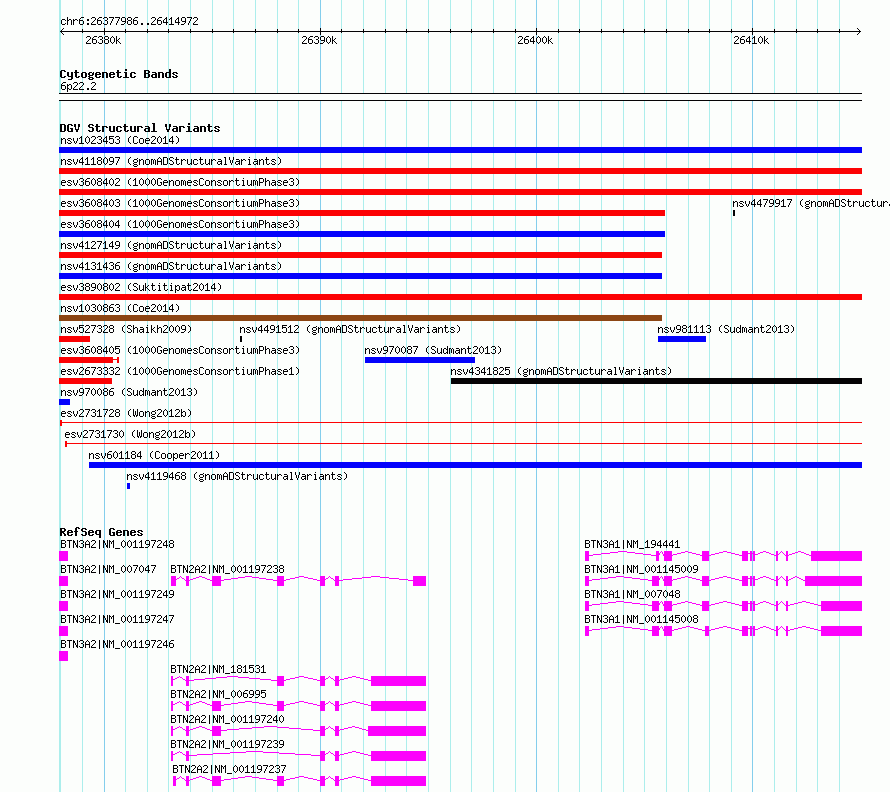Select the tiny nsv4119468 blue marker
890x792 pixels.
[x=128, y=486]
